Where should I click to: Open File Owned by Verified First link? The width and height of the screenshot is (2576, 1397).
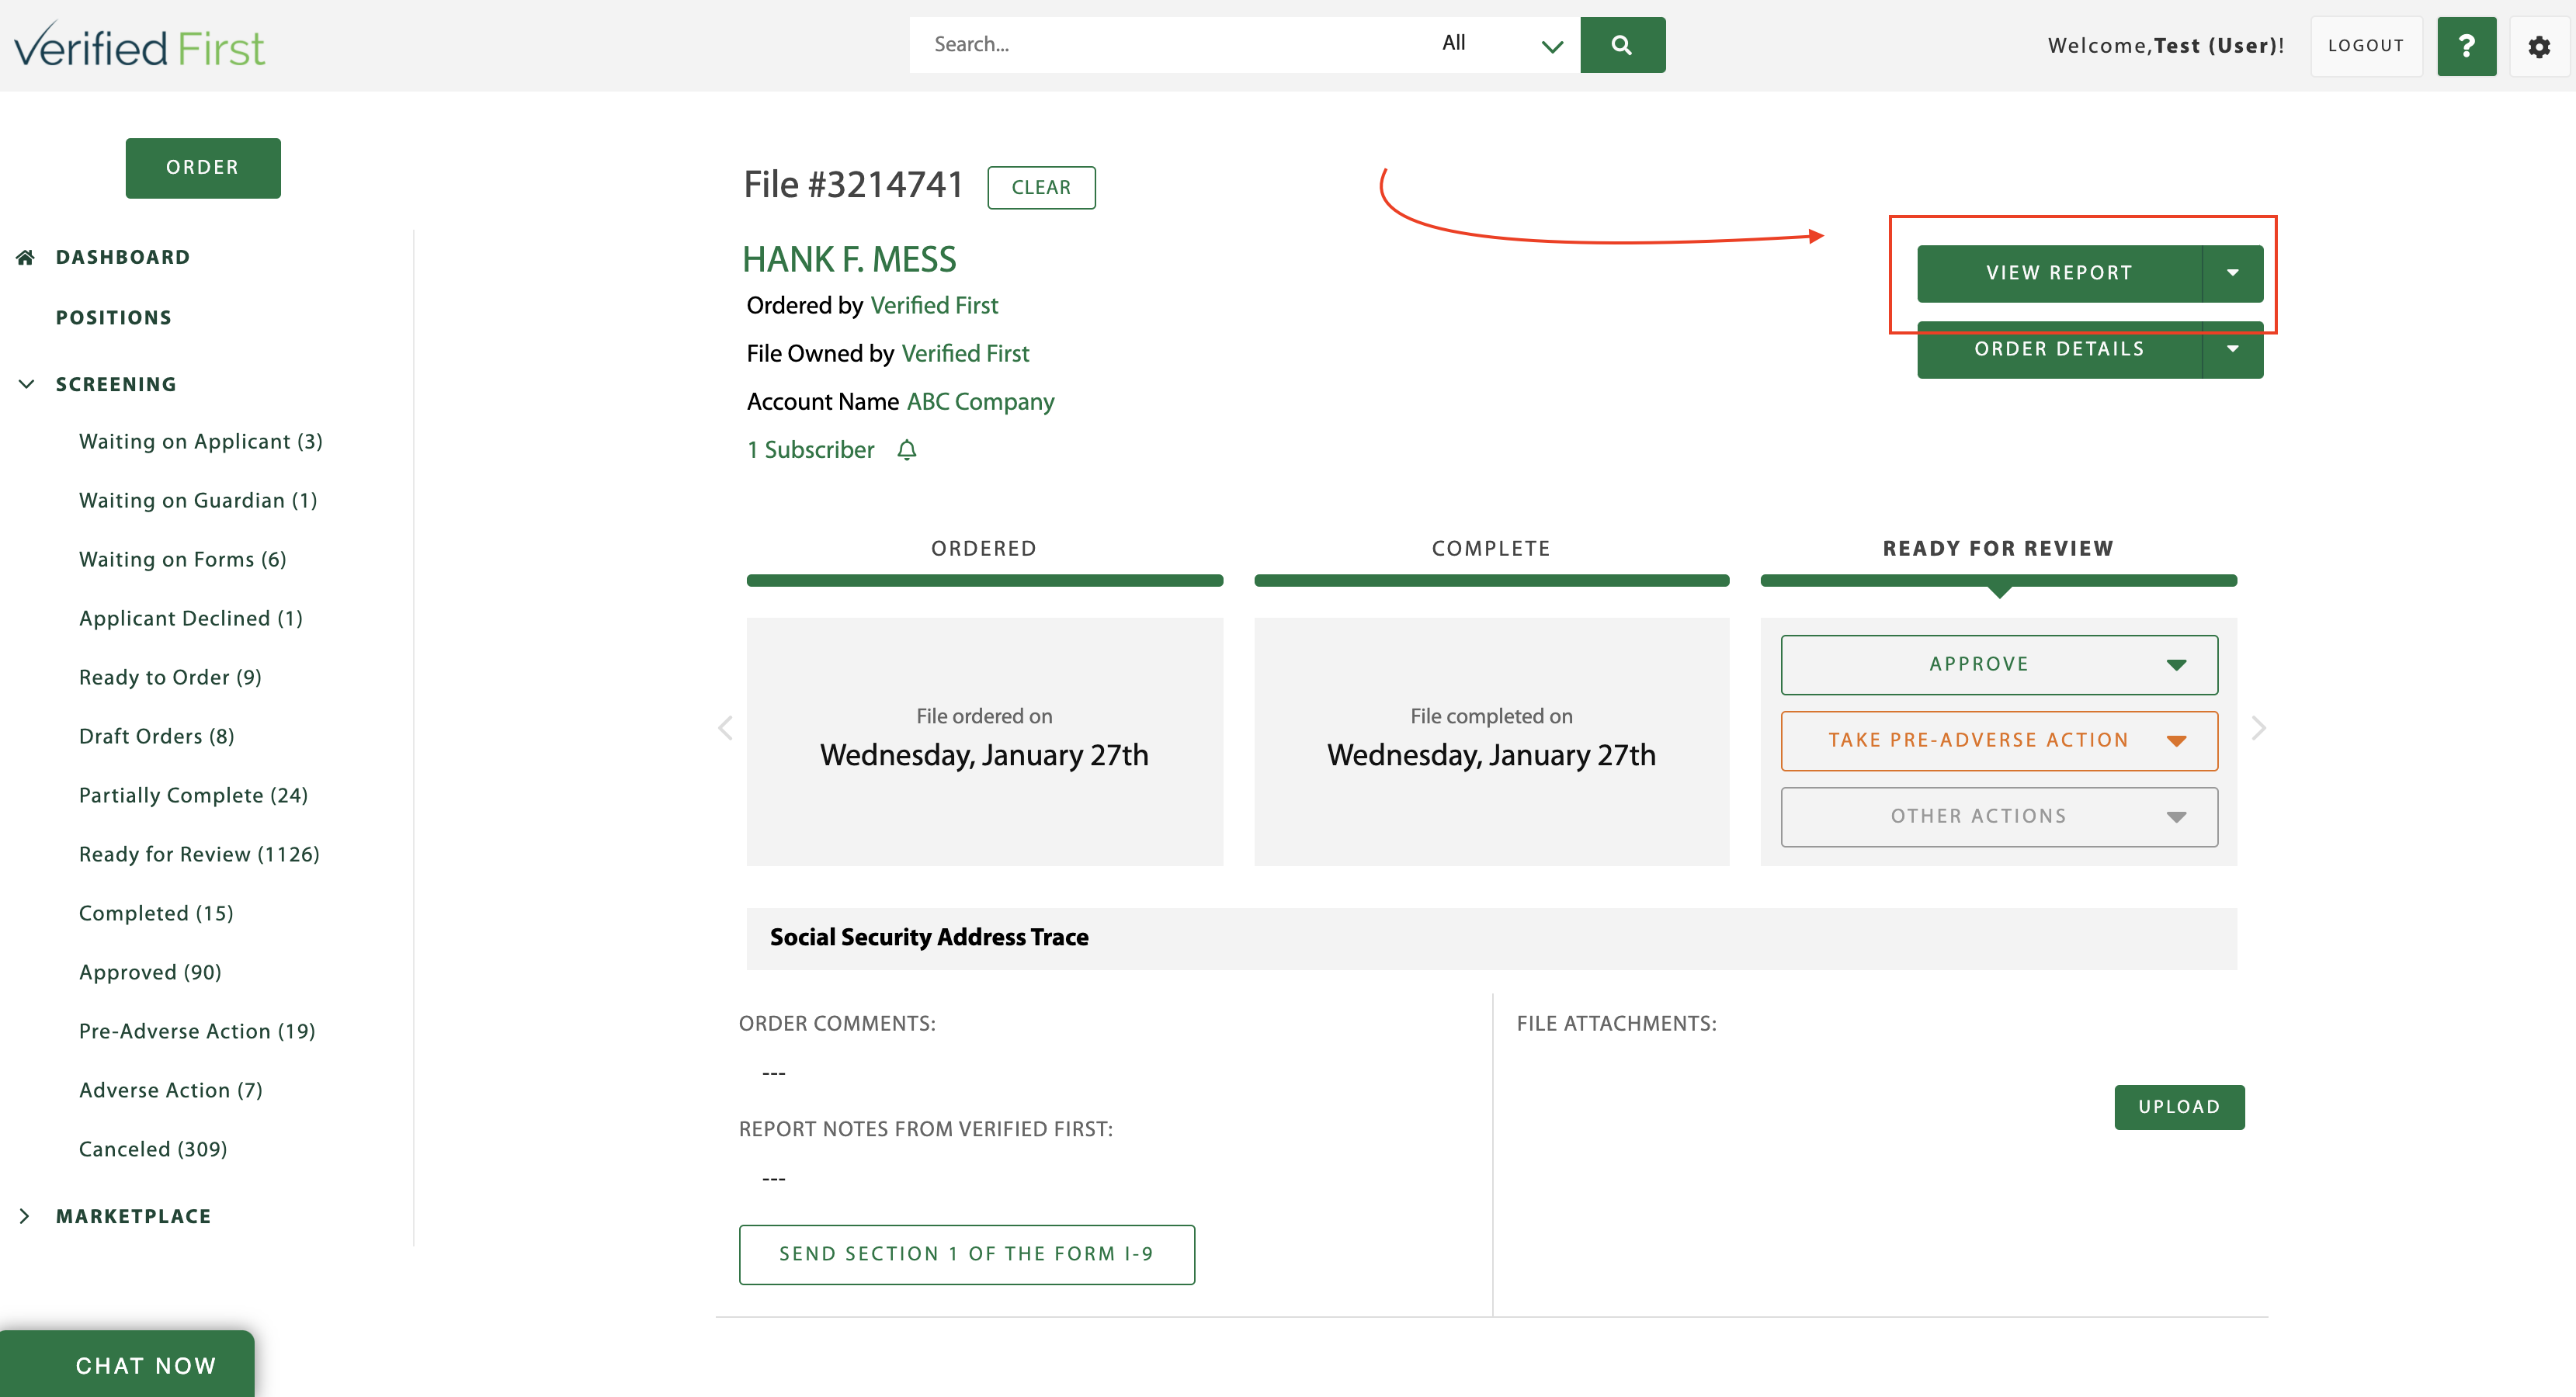click(x=965, y=353)
